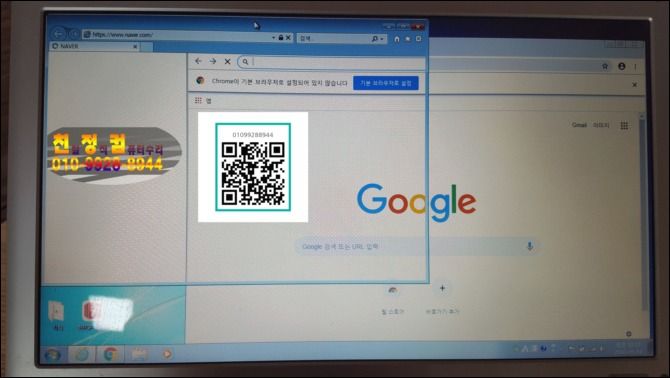Open Internet Explorer search magnifier dropdown

[x=377, y=39]
